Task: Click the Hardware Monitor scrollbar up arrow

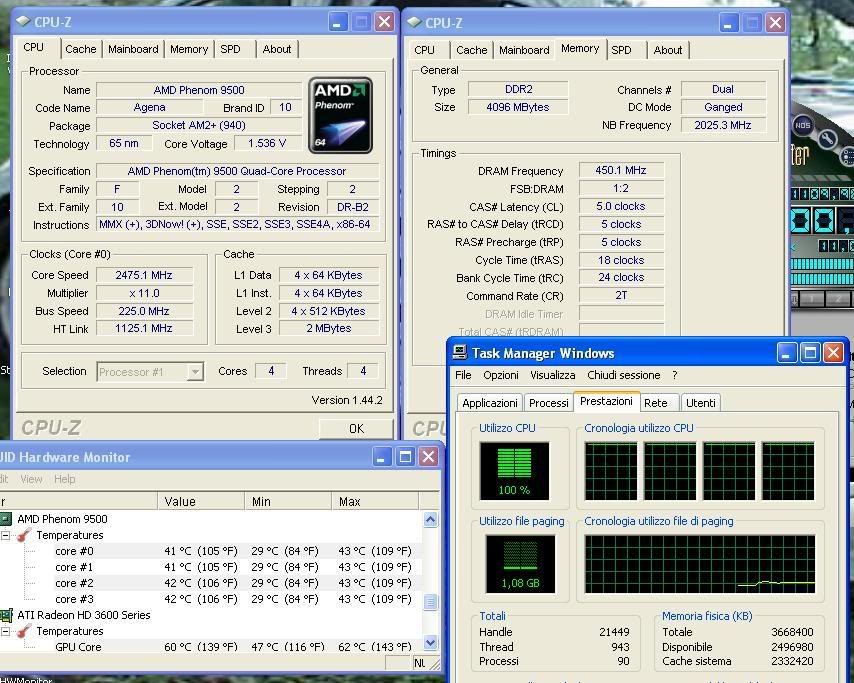Action: pyautogui.click(x=430, y=520)
